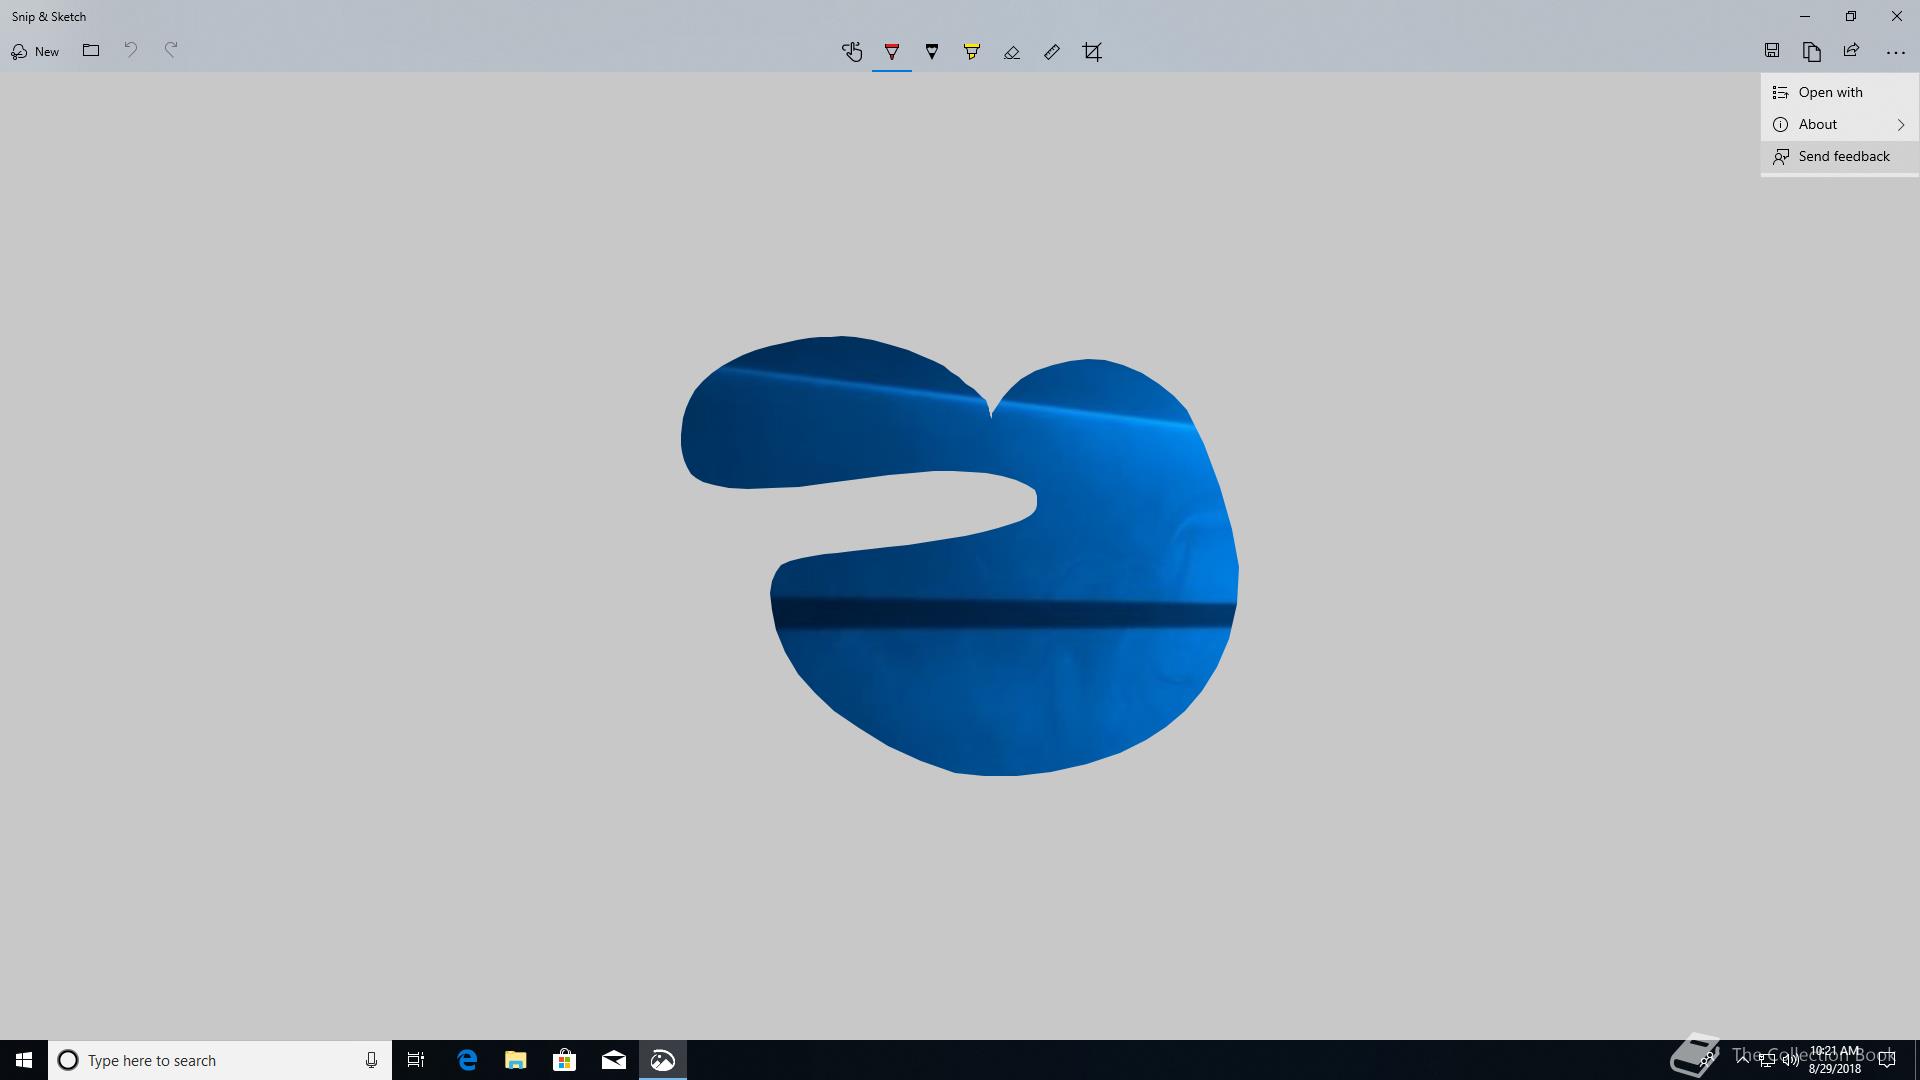
Task: Save the snip with the disk icon
Action: click(x=1772, y=51)
